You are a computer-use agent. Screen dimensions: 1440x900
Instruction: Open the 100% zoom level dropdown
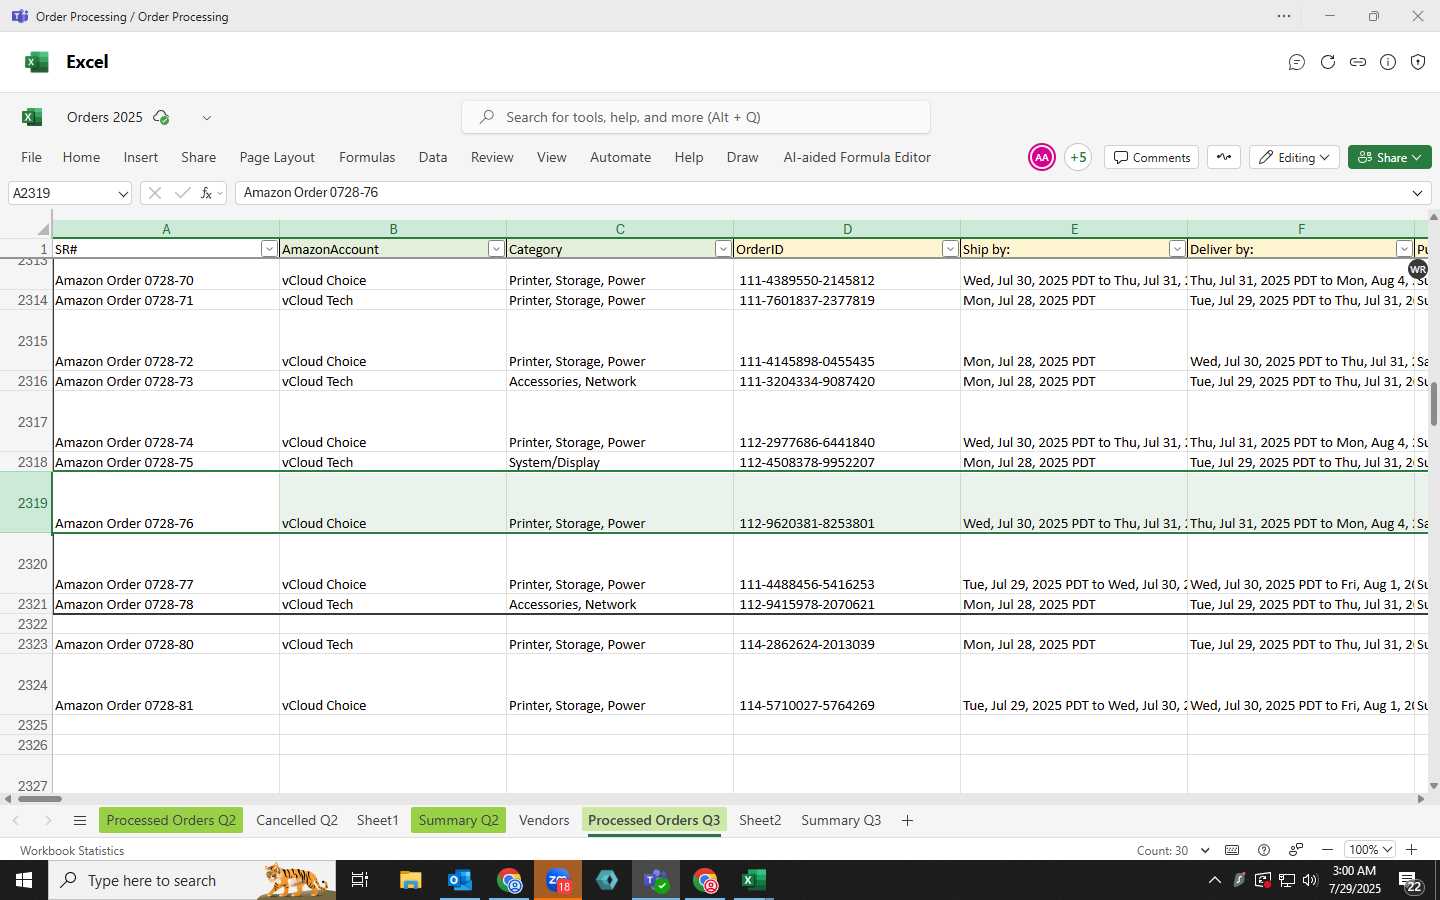tap(1369, 850)
